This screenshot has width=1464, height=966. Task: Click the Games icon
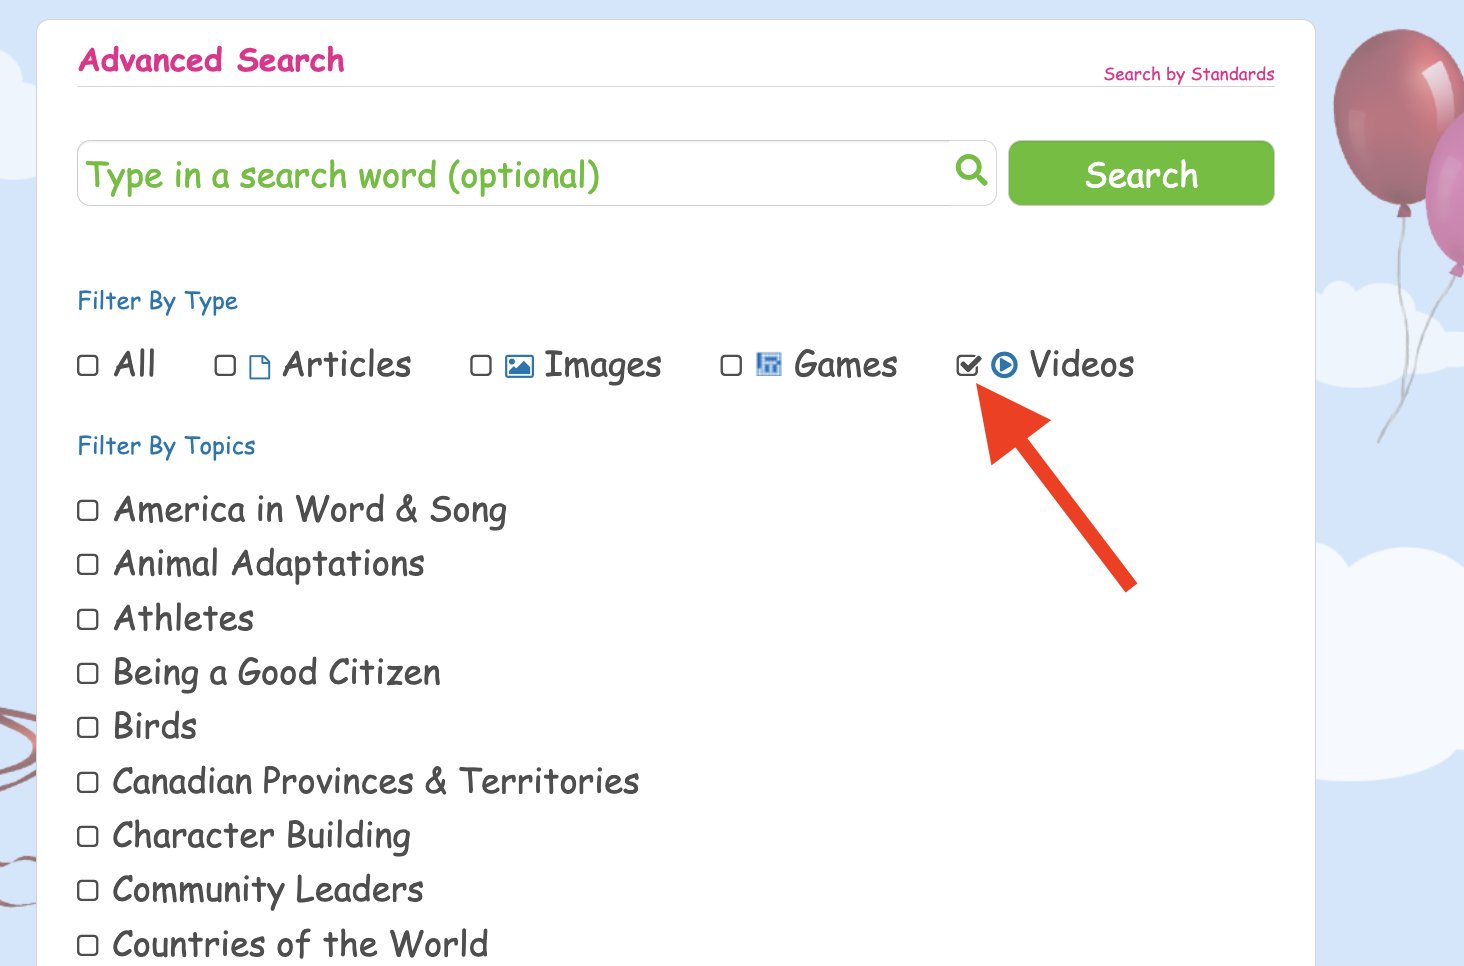(768, 364)
